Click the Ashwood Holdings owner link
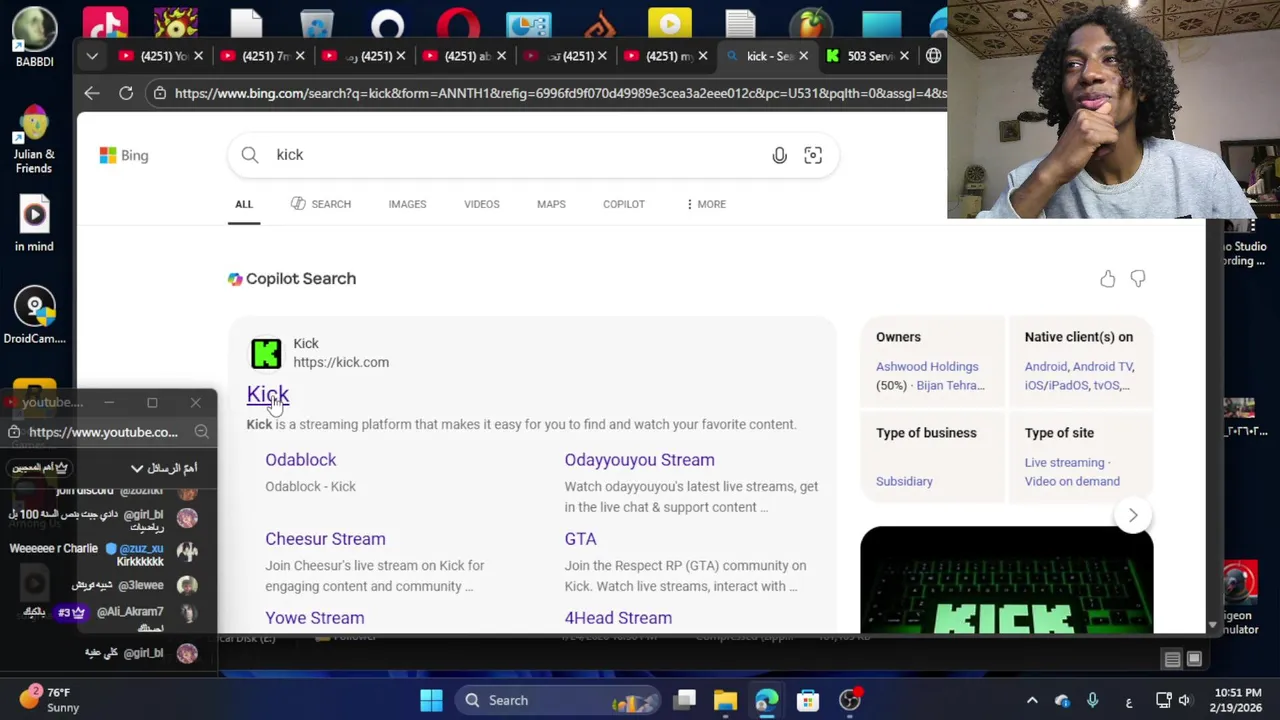 (927, 366)
